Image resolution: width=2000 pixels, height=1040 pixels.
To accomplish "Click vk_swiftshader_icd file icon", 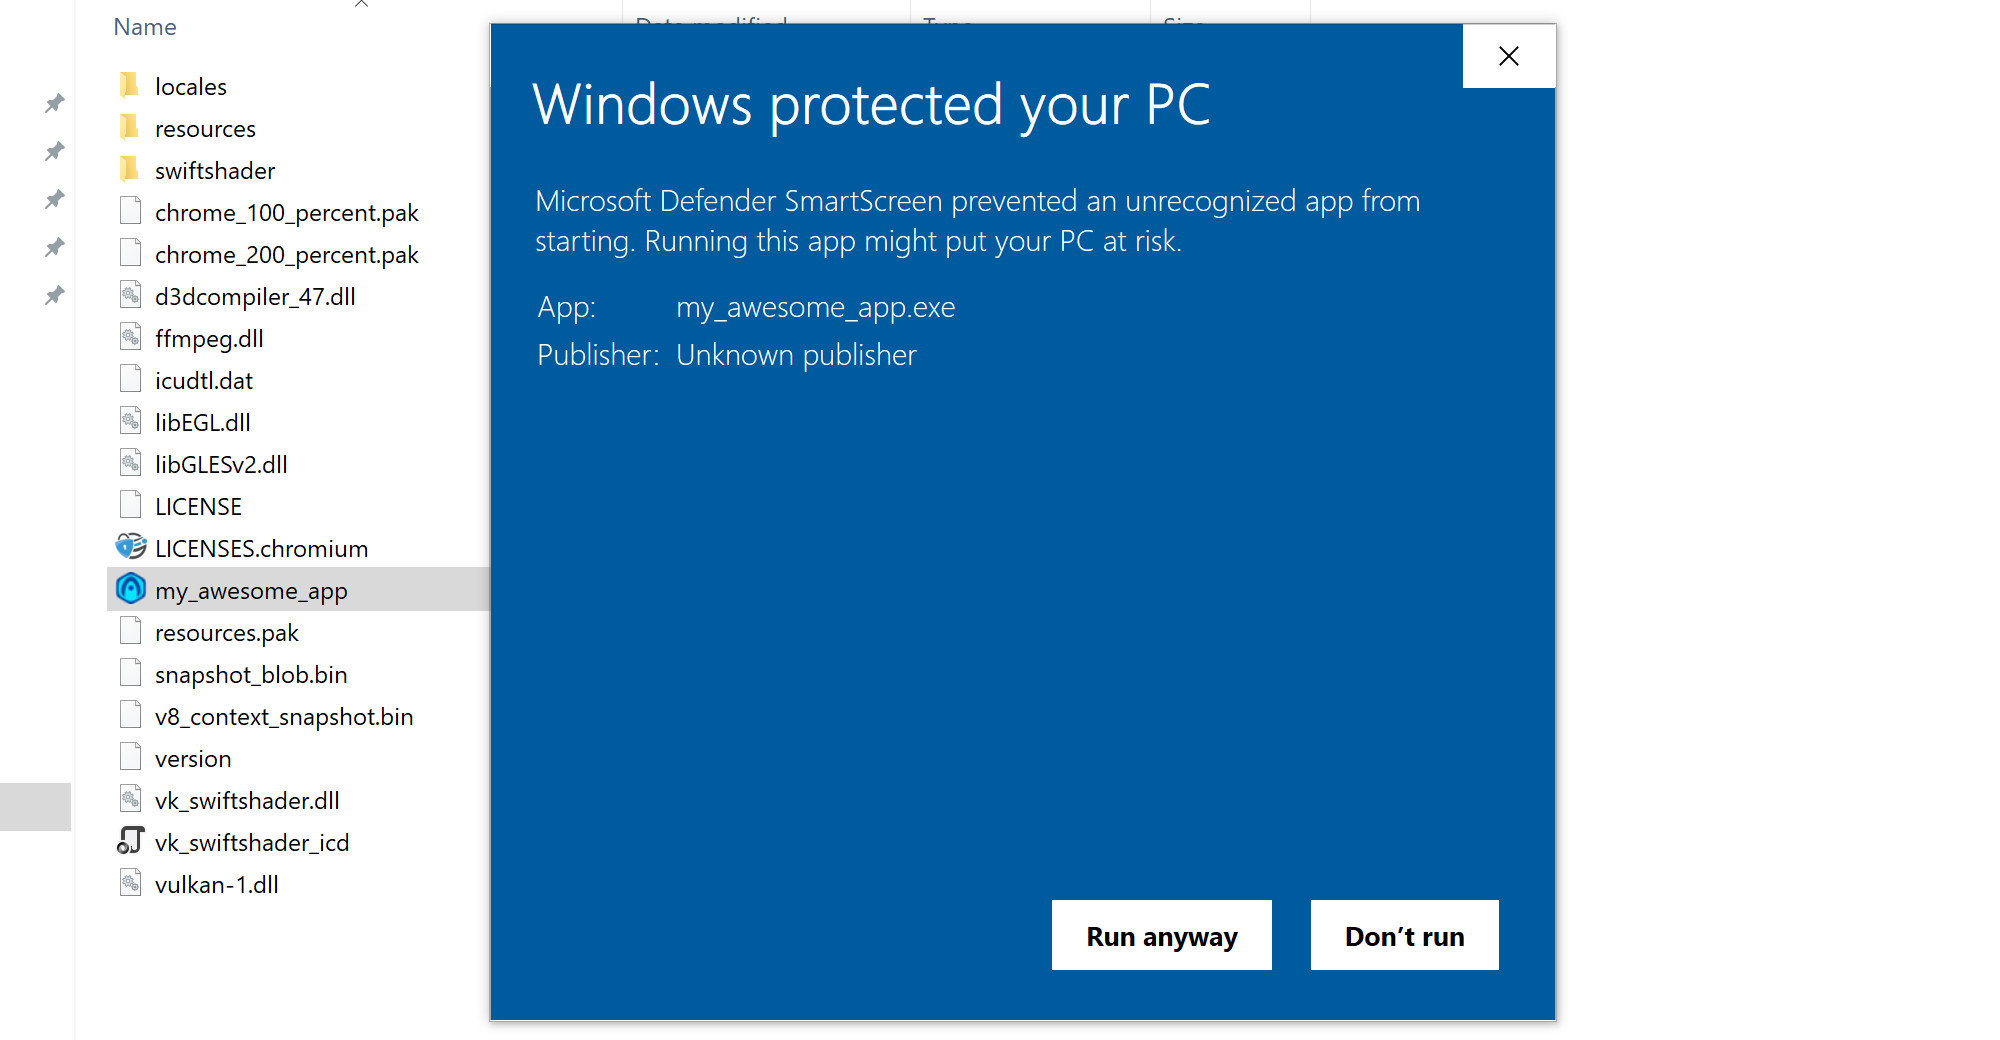I will click(x=131, y=841).
